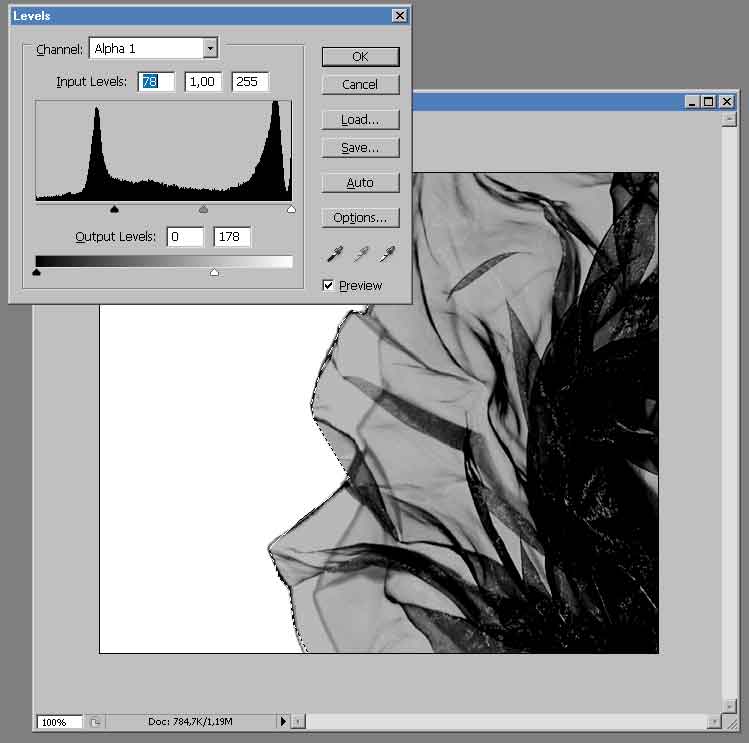Click the histogram display
749x743 pixels.
pos(163,151)
